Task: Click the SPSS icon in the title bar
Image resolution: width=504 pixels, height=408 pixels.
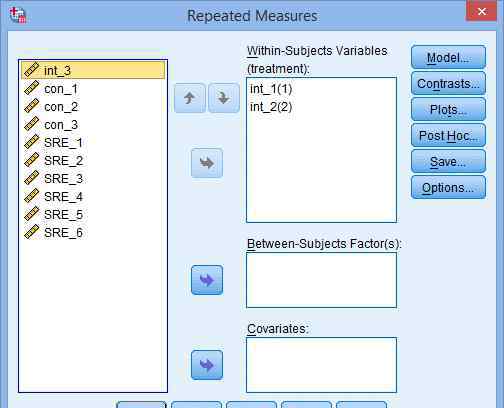Action: [x=18, y=15]
